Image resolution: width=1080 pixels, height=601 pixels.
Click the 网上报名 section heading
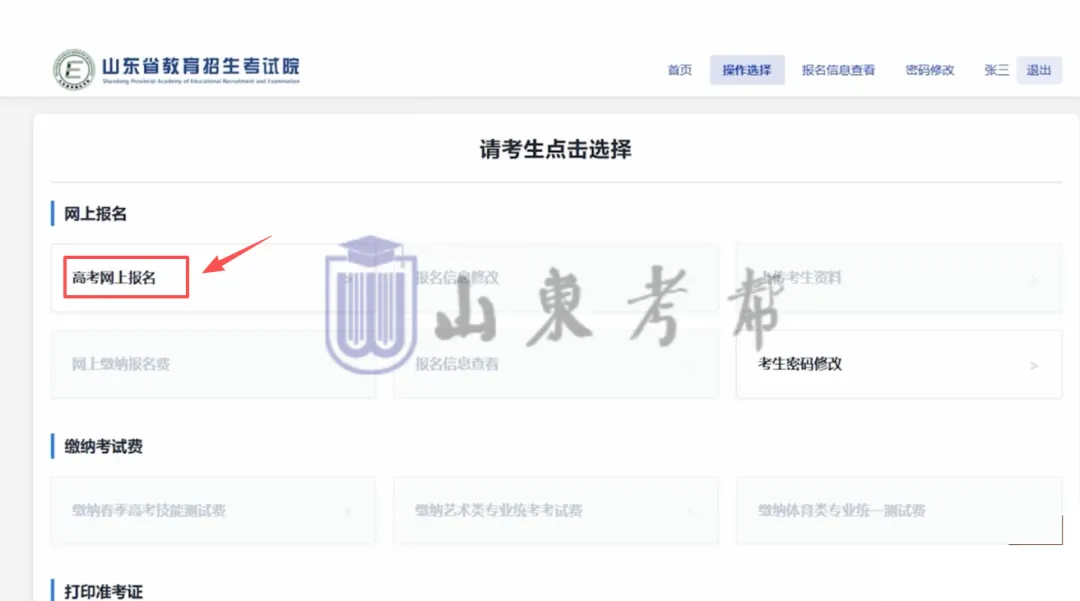click(x=95, y=214)
